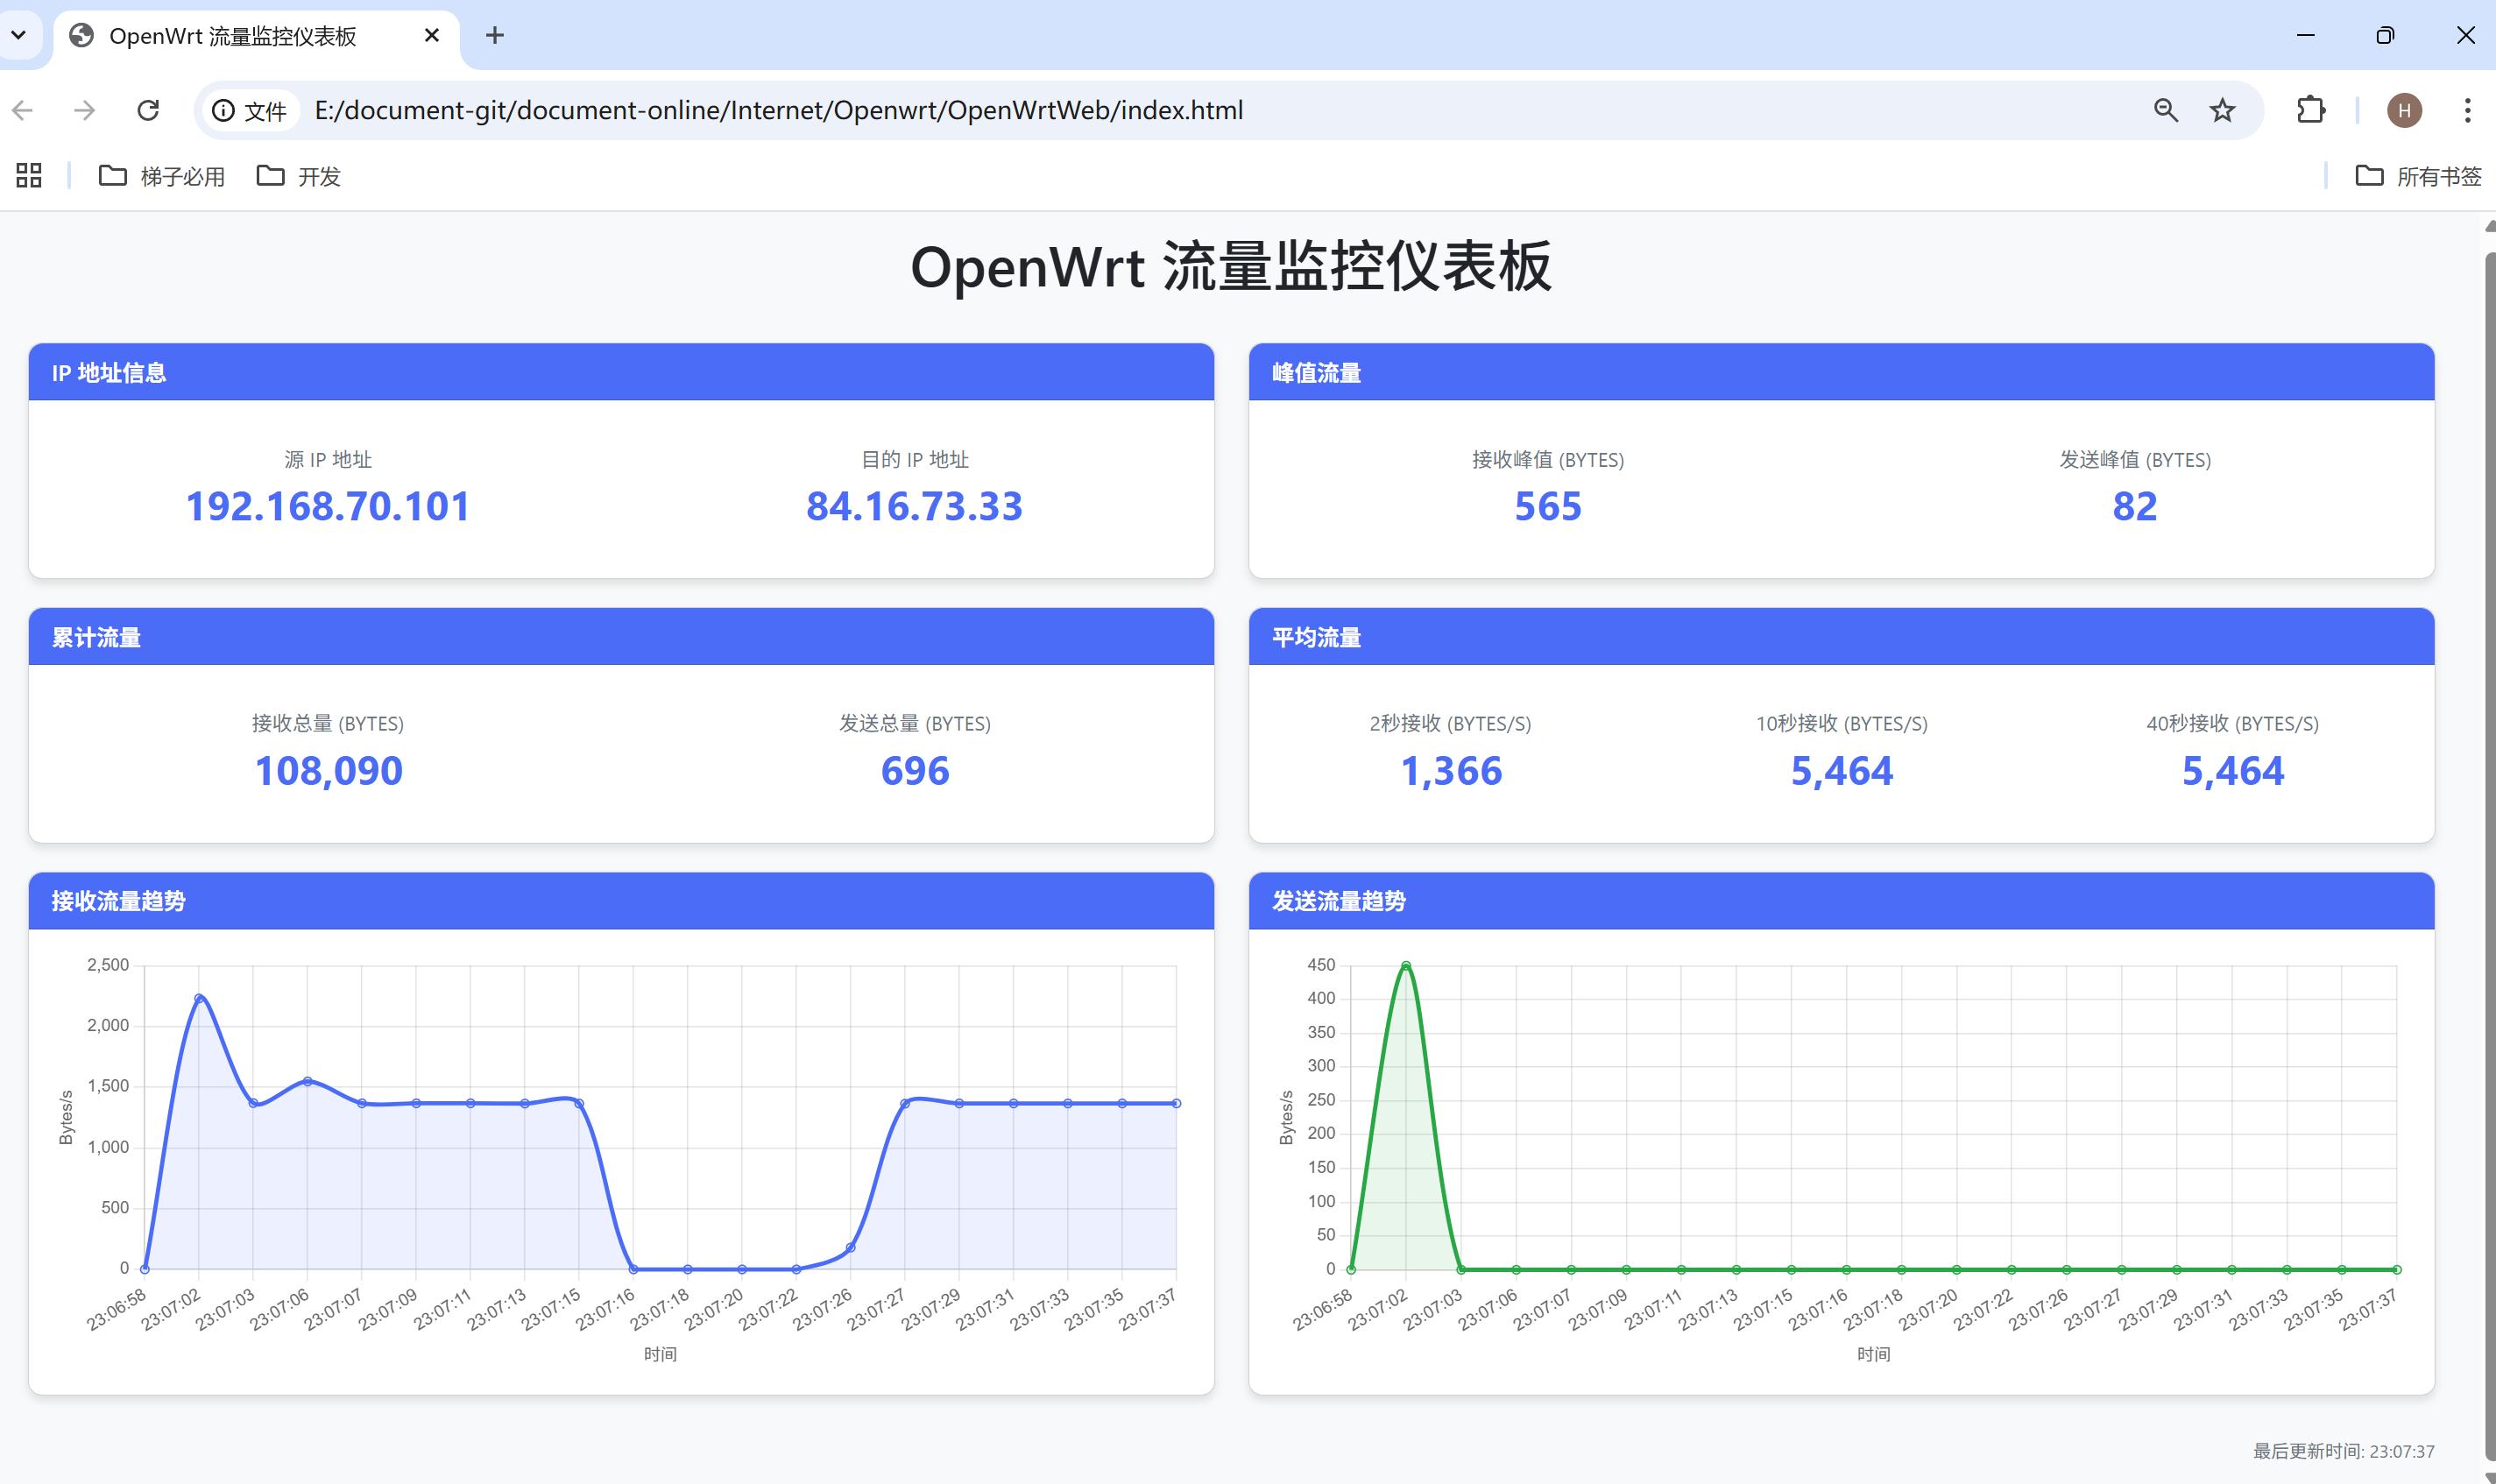
Task: Click the 源 IP 地址 label
Action: tap(328, 459)
